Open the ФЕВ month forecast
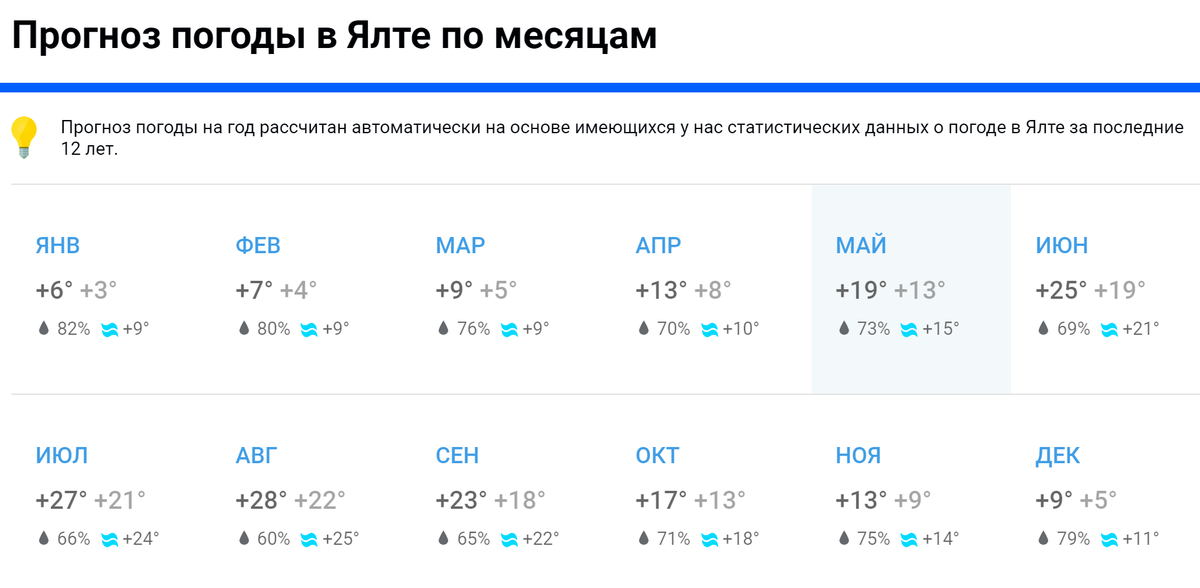The image size is (1200, 588). [259, 245]
